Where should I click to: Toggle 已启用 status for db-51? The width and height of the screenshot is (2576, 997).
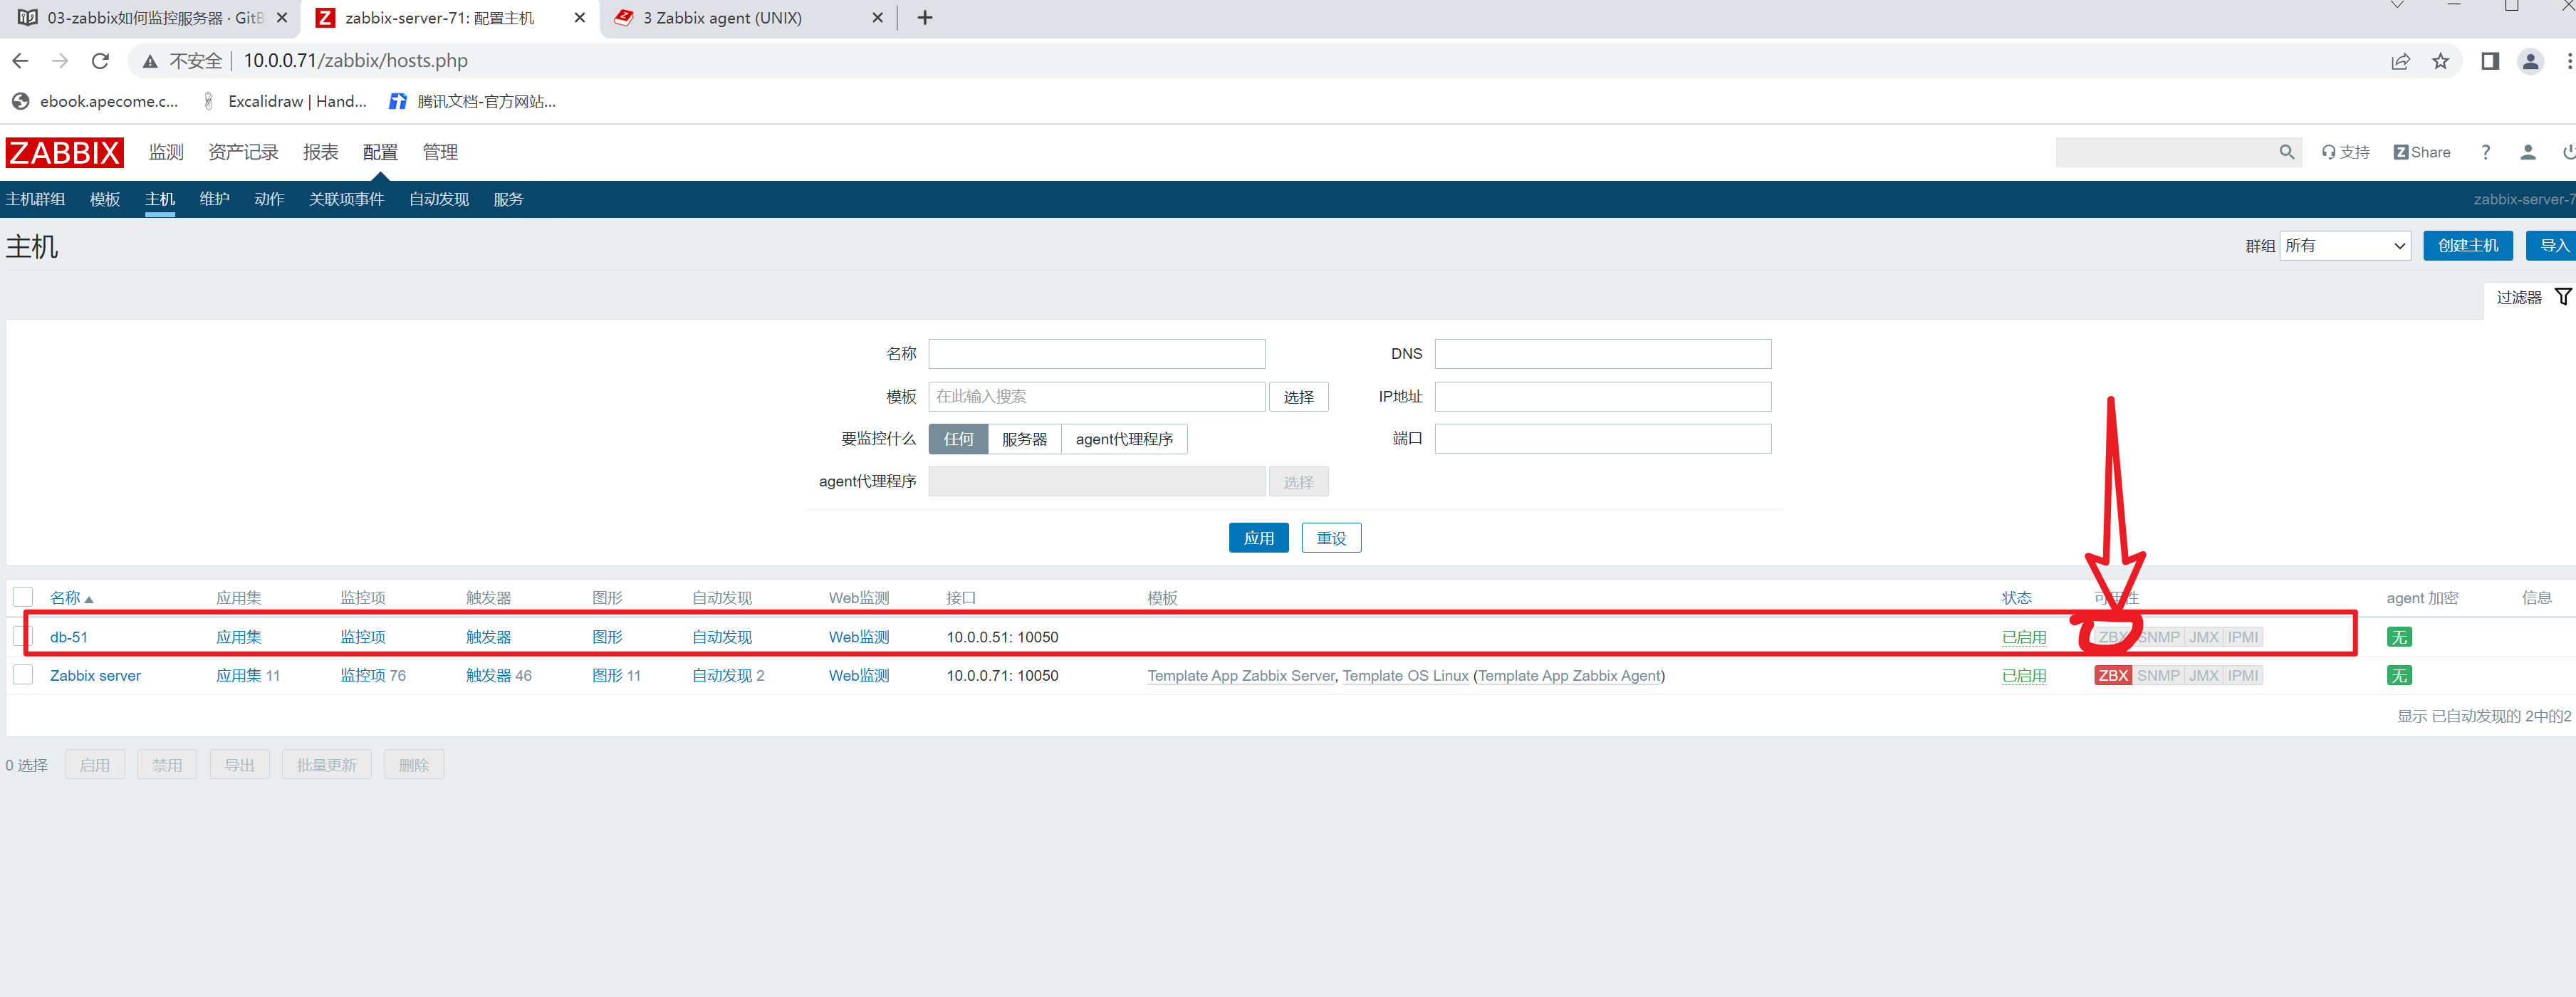[2024, 637]
